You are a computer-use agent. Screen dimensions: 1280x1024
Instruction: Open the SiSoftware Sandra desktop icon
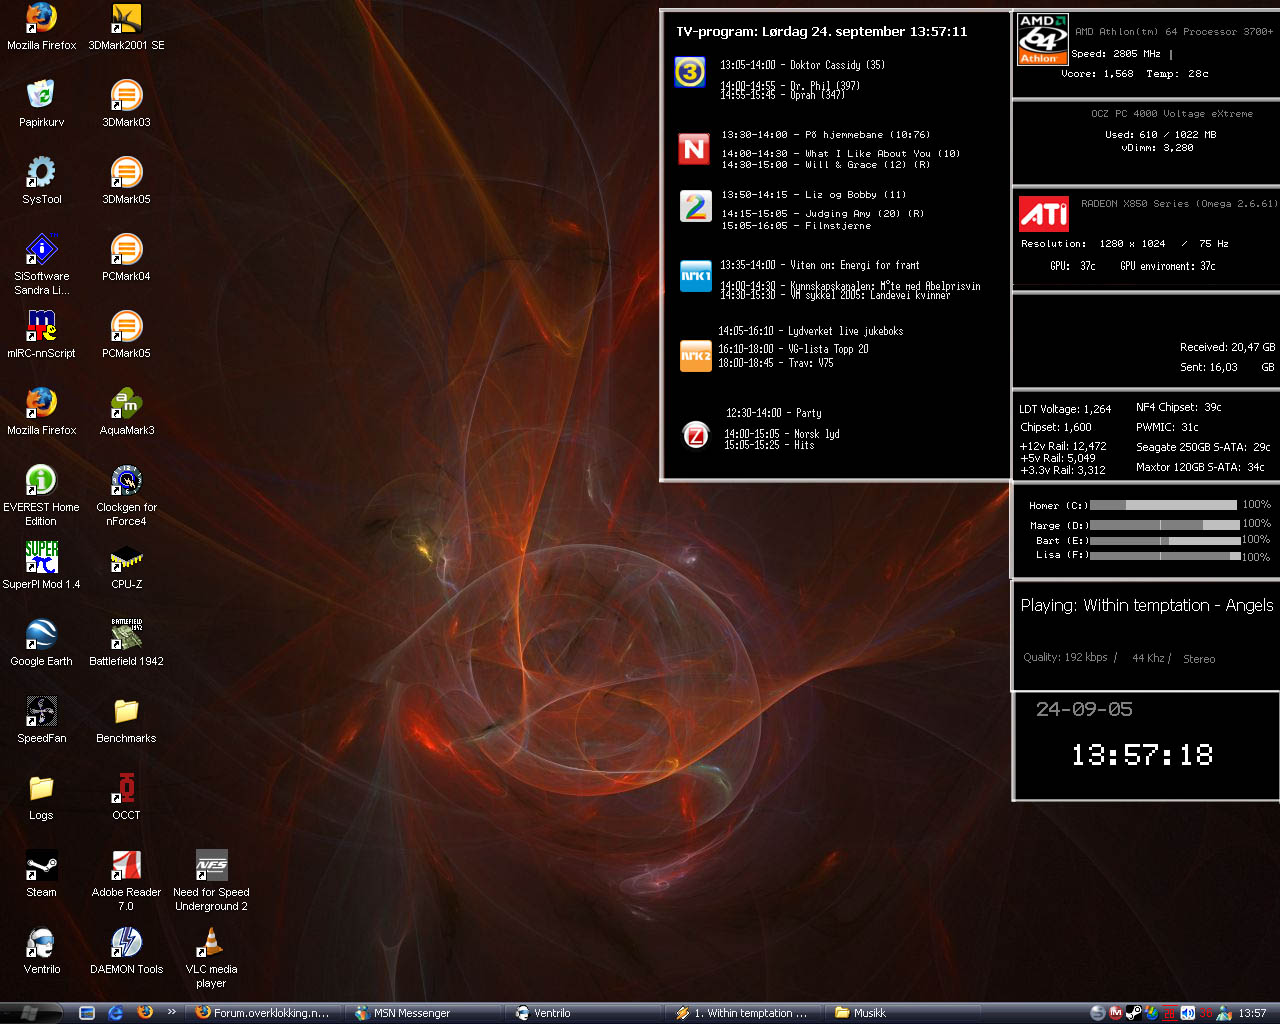[x=41, y=265]
